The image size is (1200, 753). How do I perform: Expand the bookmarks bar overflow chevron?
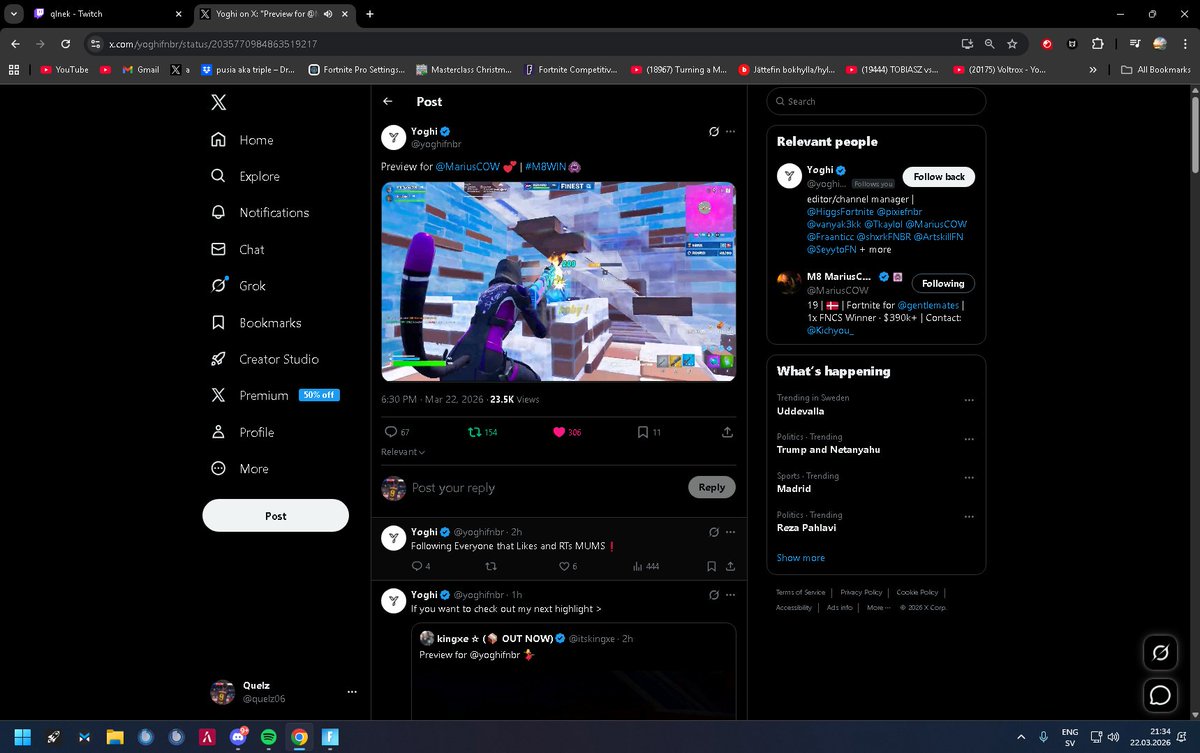(1092, 69)
